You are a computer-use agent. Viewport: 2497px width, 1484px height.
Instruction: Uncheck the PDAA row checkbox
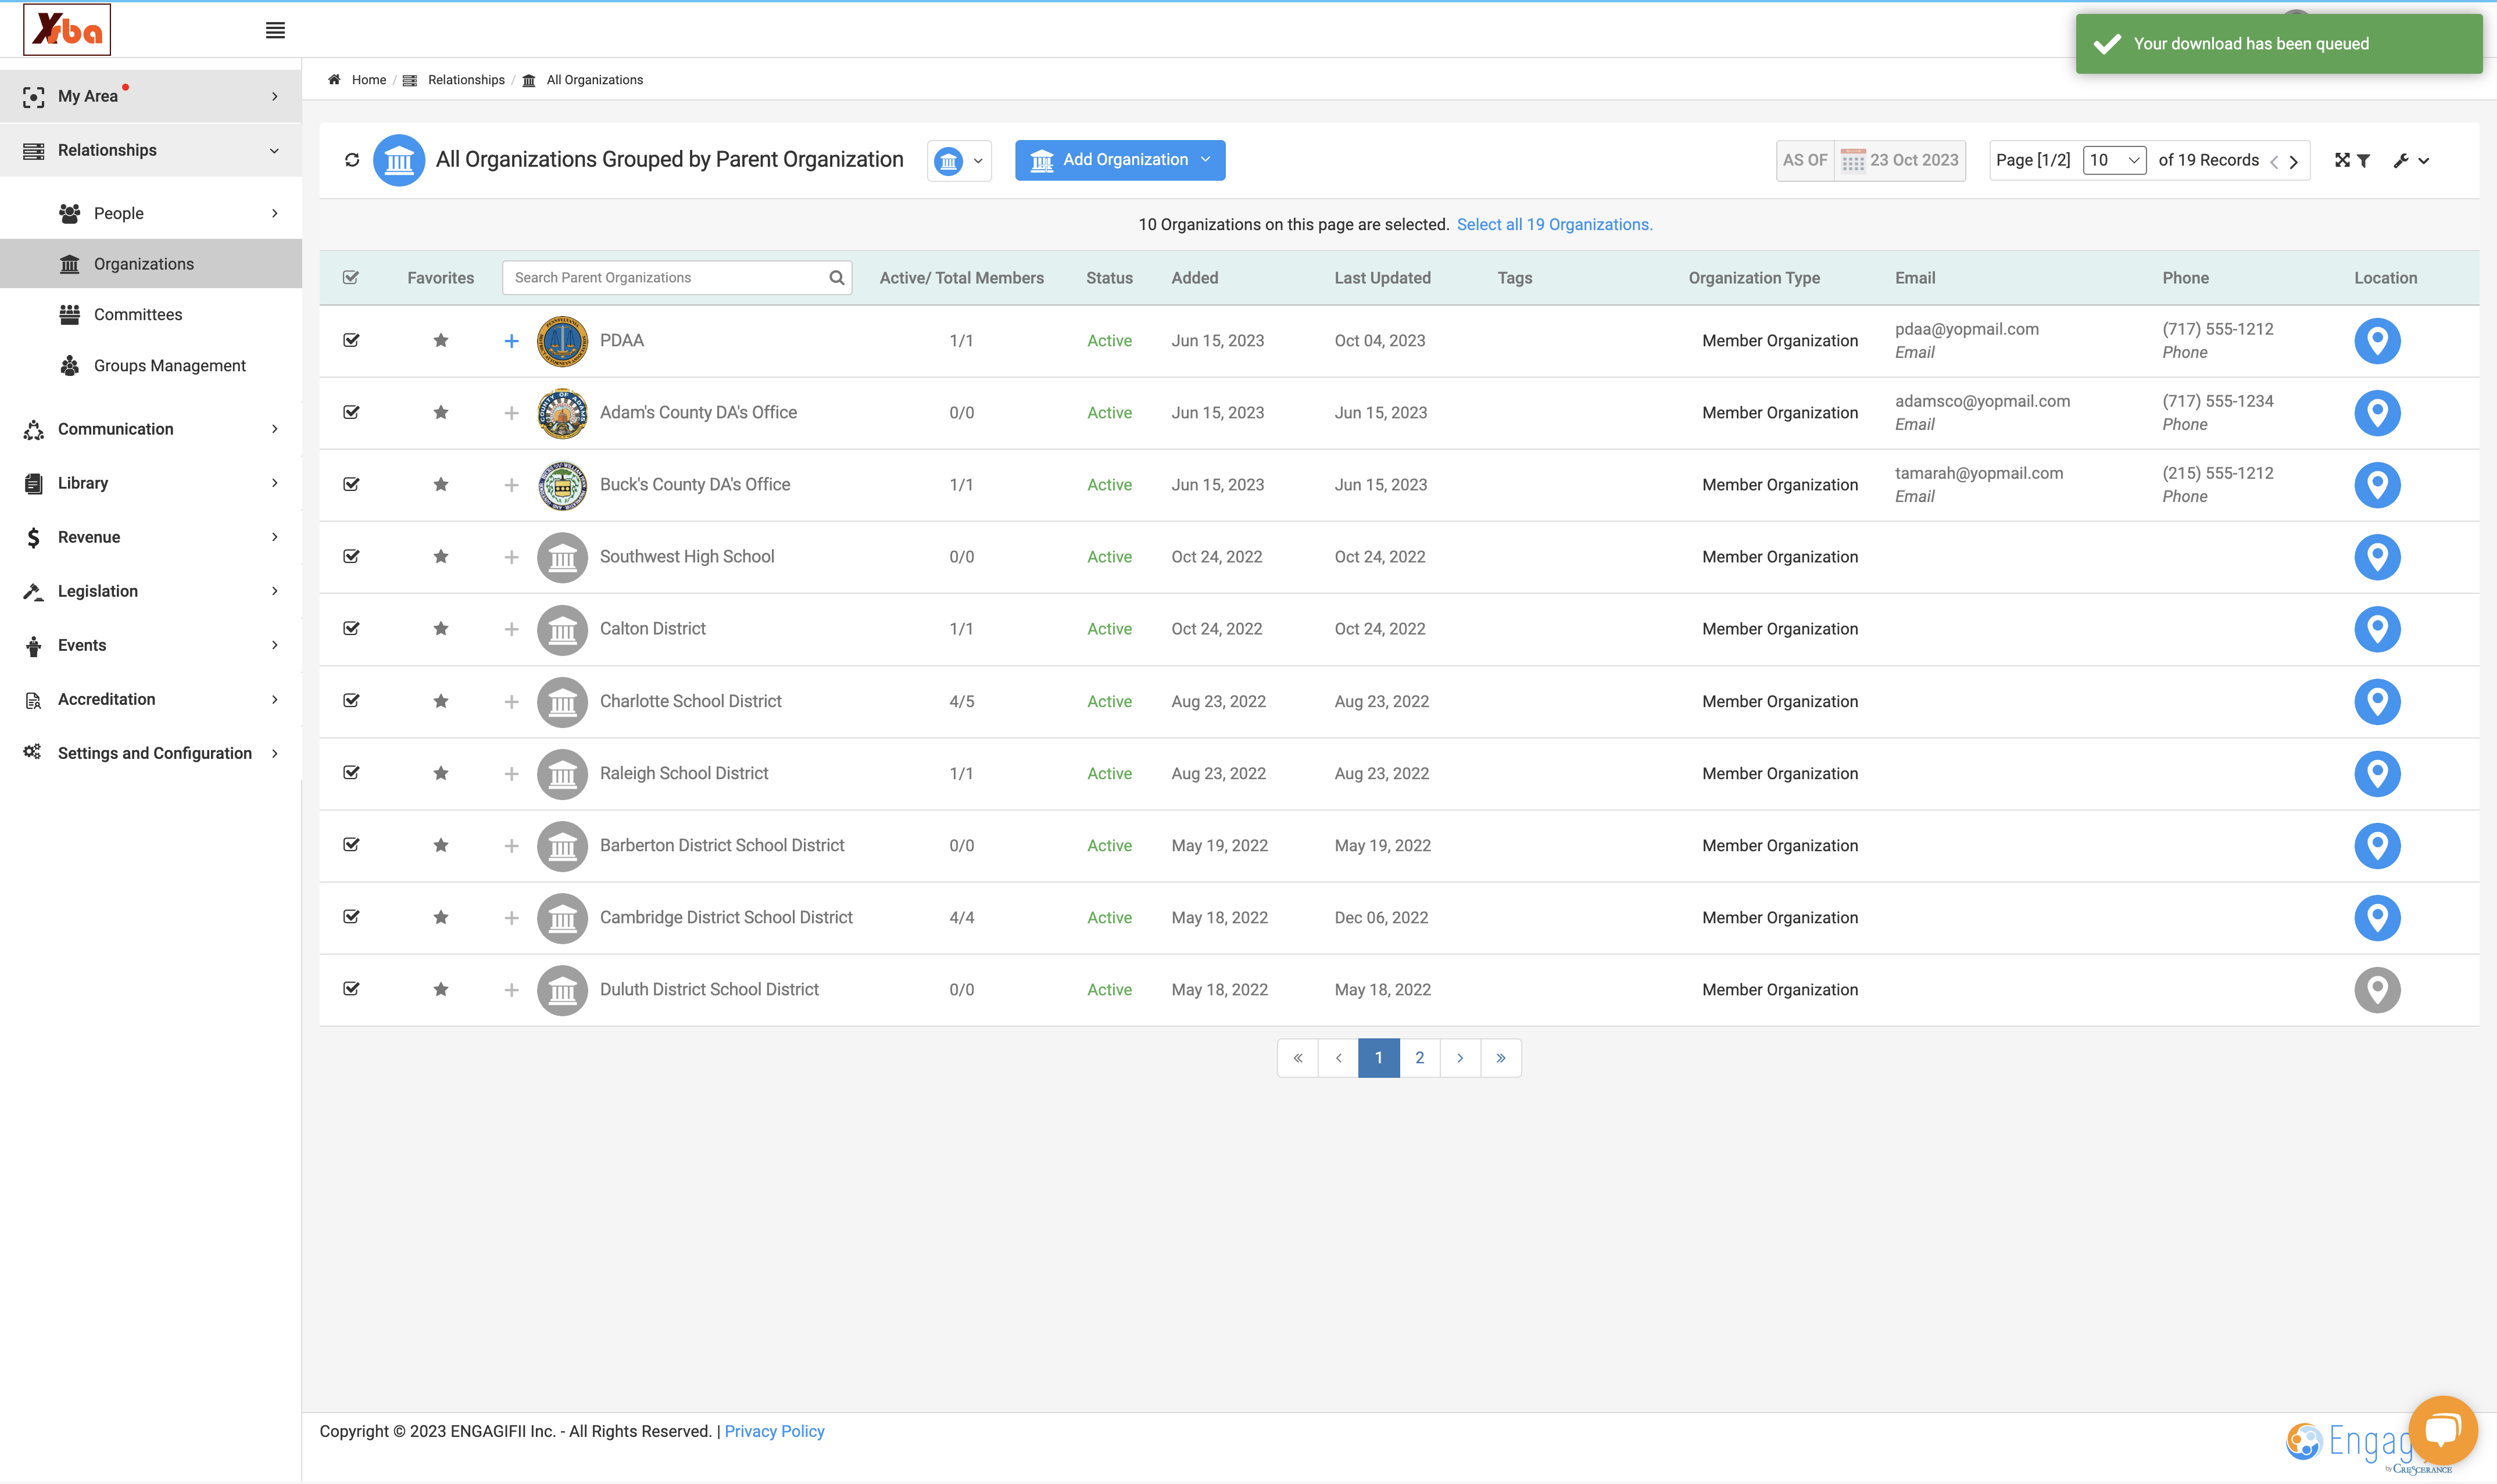point(351,341)
